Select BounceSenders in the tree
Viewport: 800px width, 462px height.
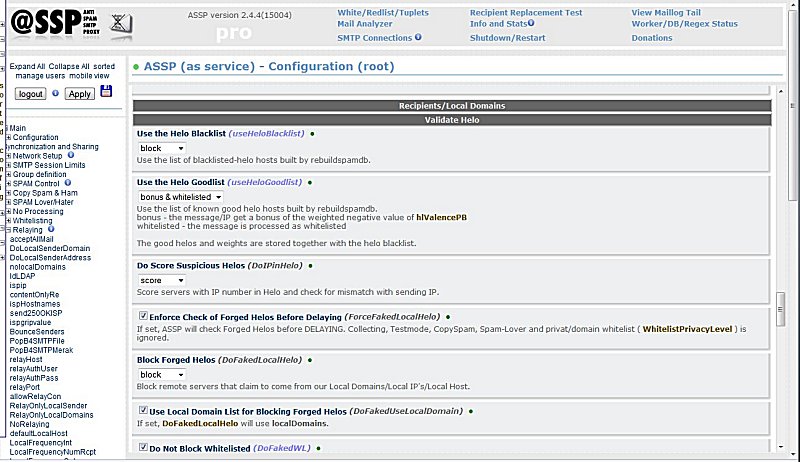click(x=37, y=331)
